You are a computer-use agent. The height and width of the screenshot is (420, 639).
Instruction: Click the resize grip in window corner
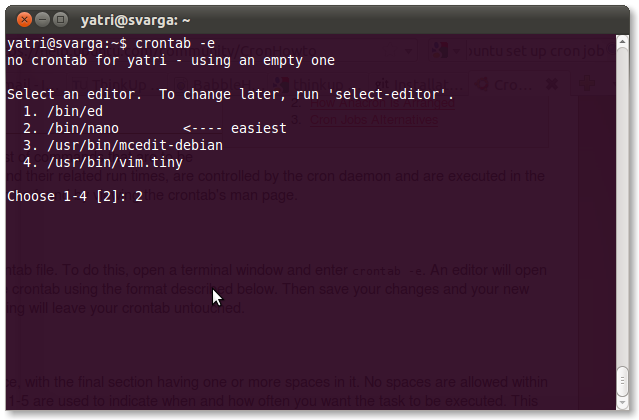pos(632,413)
